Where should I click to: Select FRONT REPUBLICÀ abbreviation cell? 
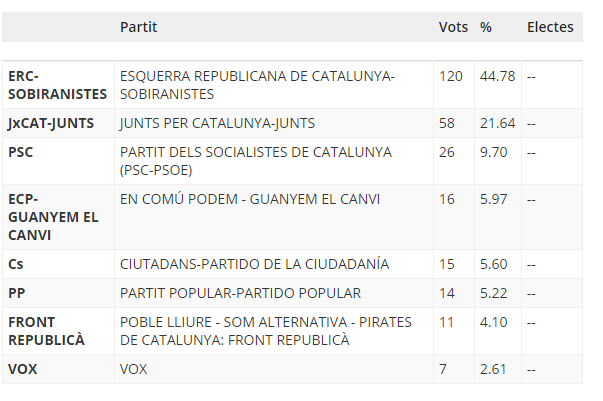pos(46,331)
